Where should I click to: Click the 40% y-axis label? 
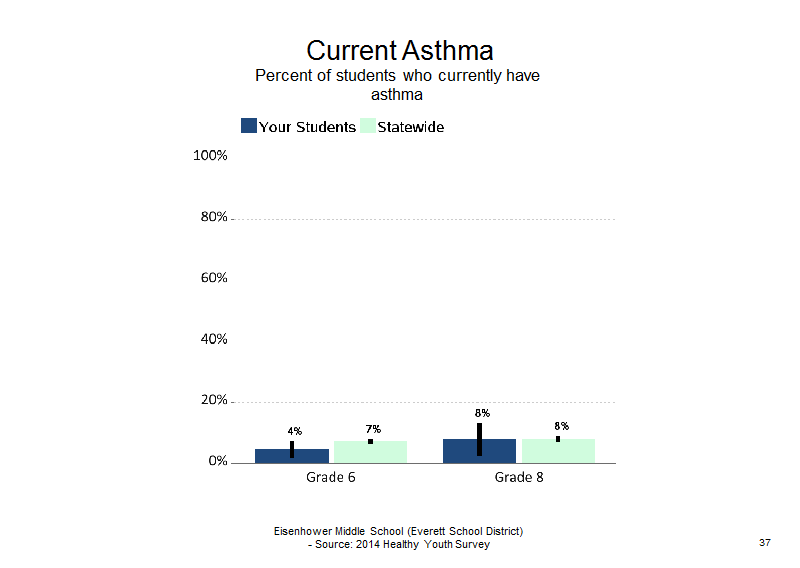[x=214, y=339]
